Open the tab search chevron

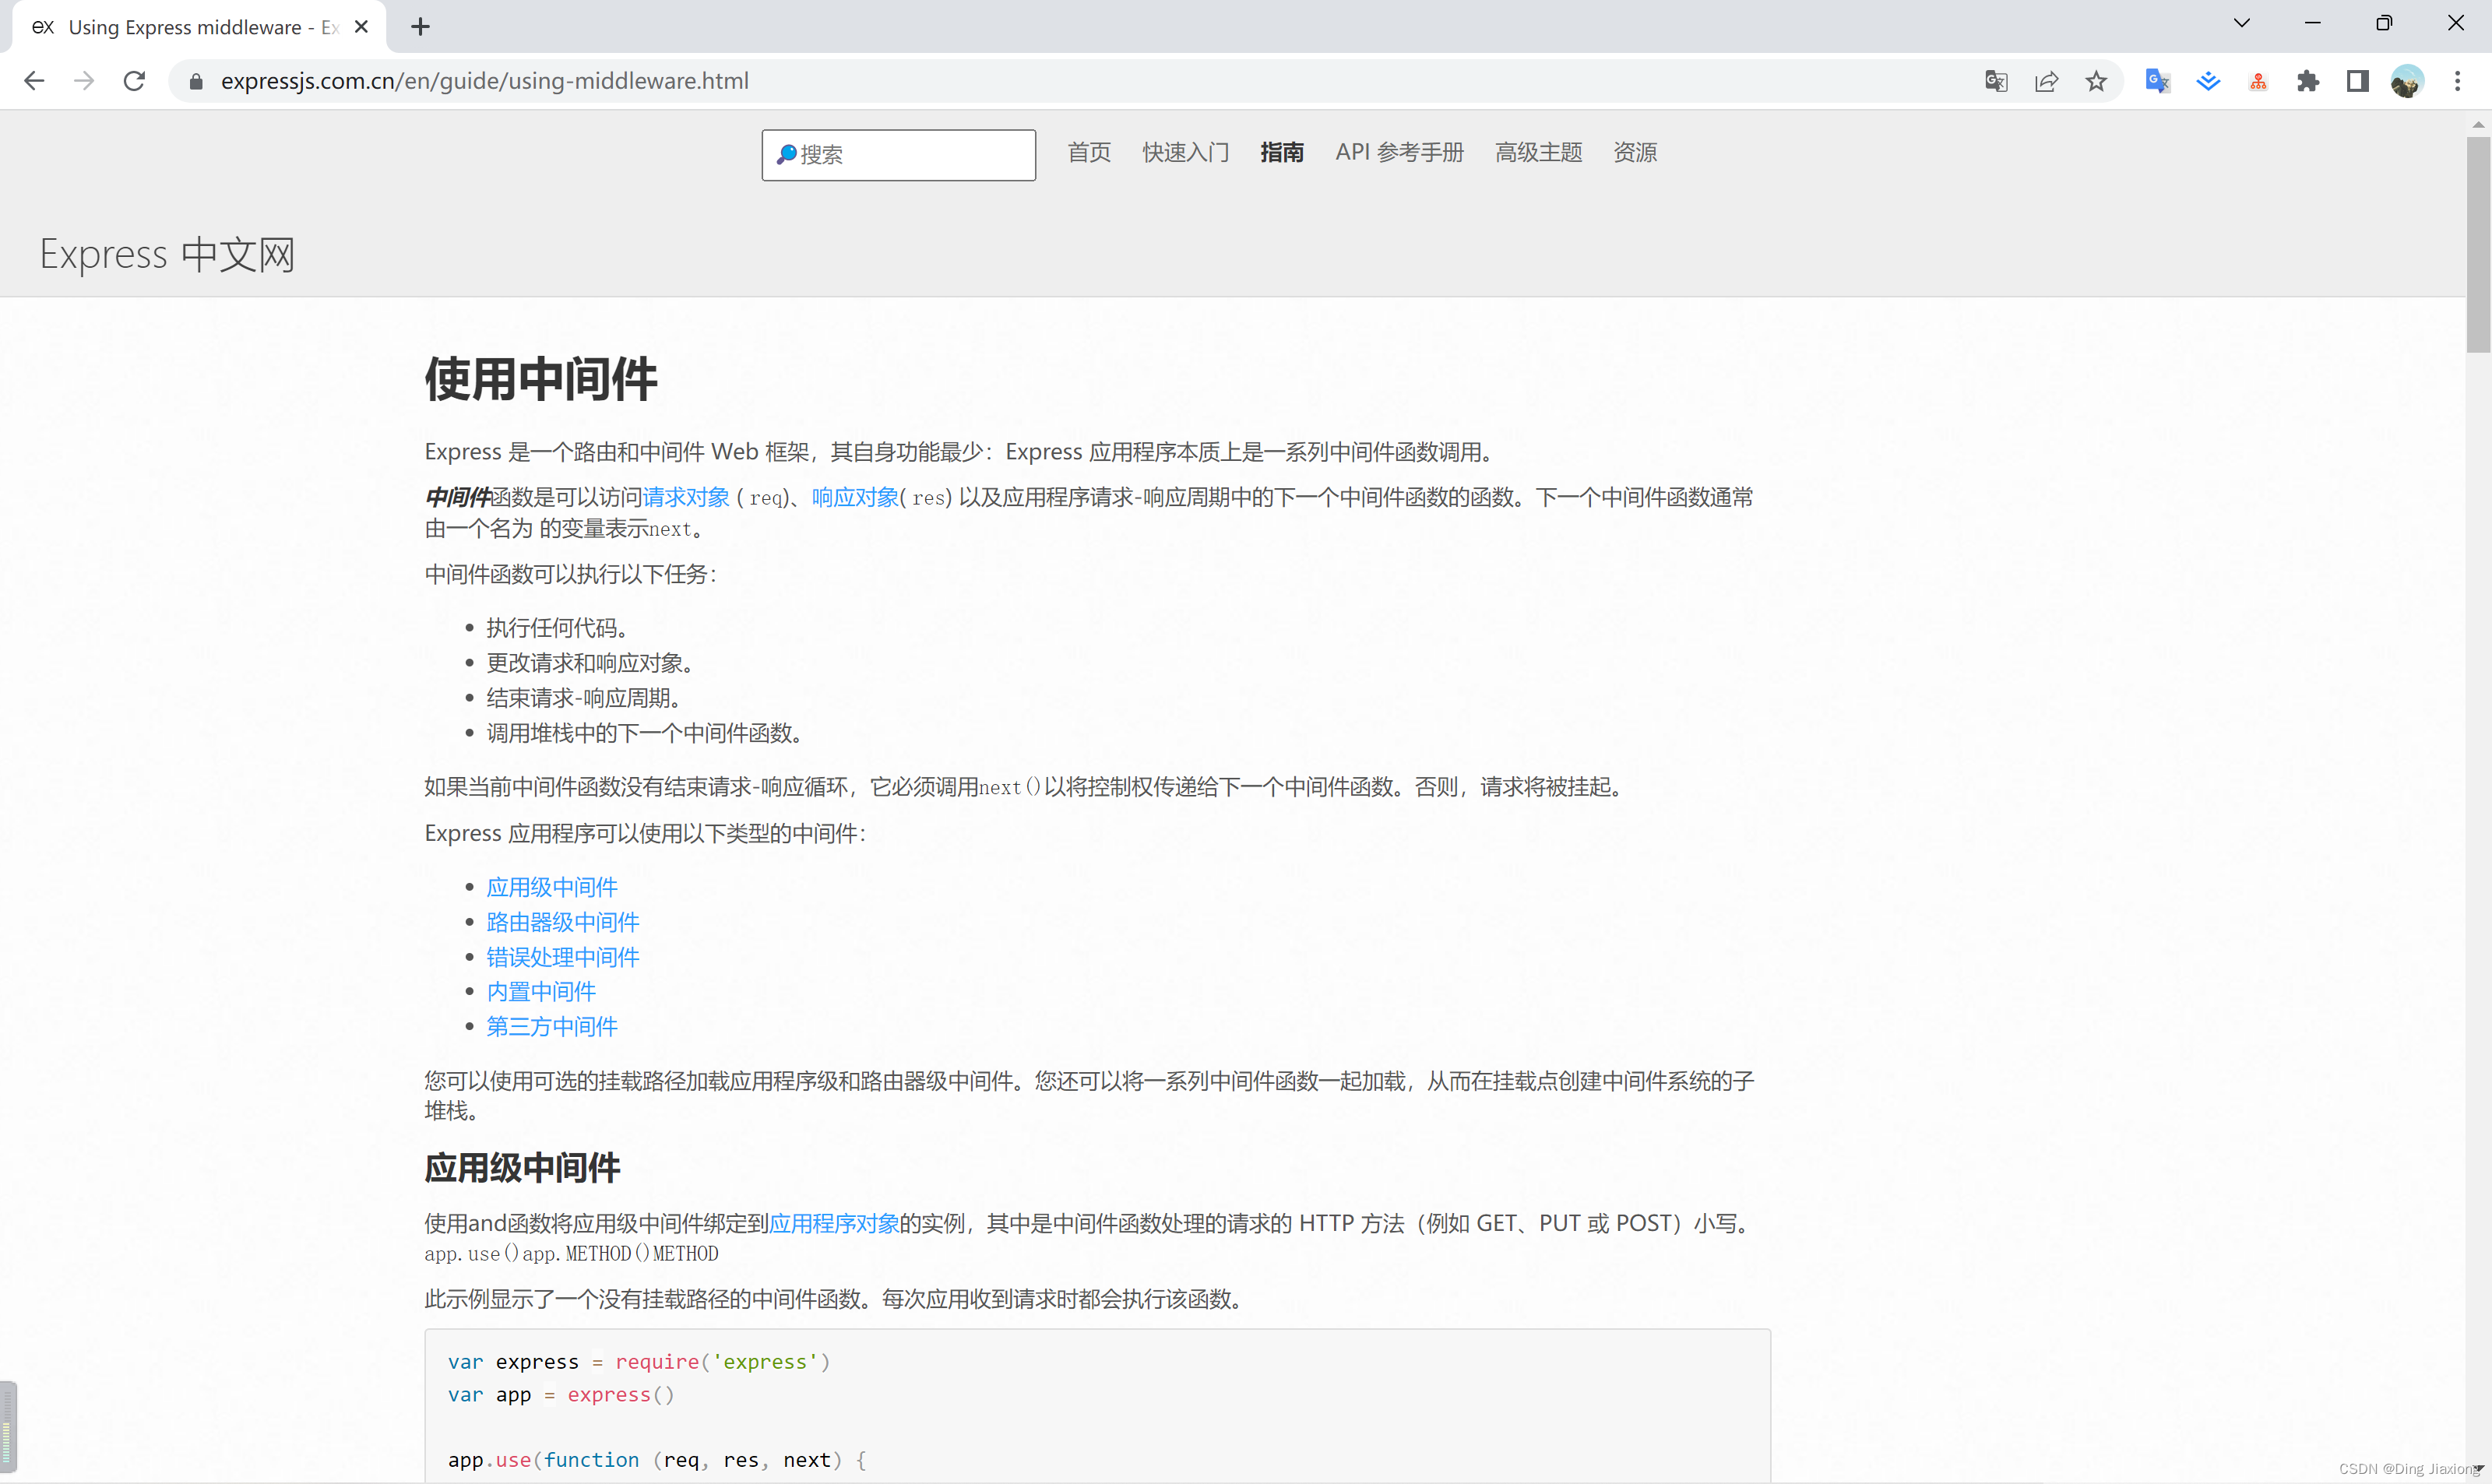point(2241,22)
